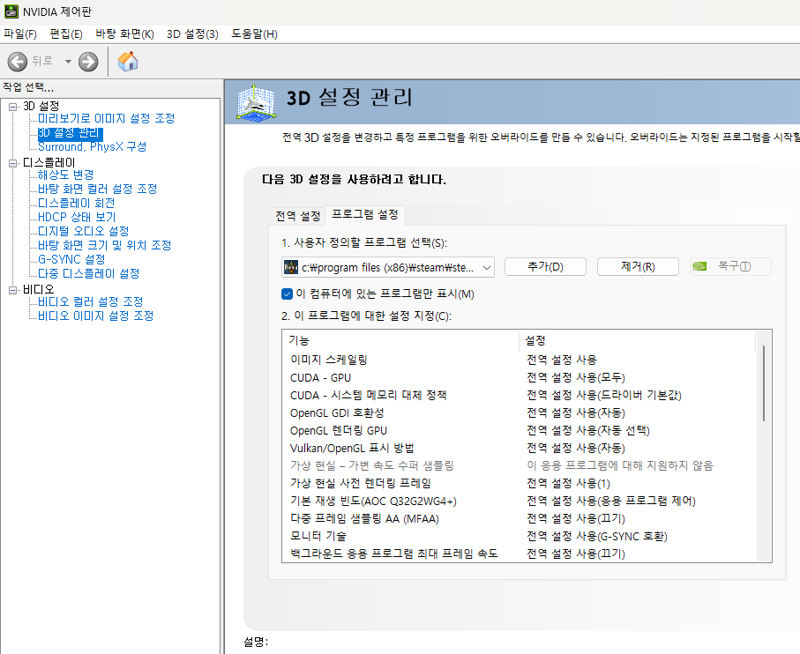
Task: Click 전역 설정 사용(드라이버 기본값) value
Action: [x=604, y=395]
